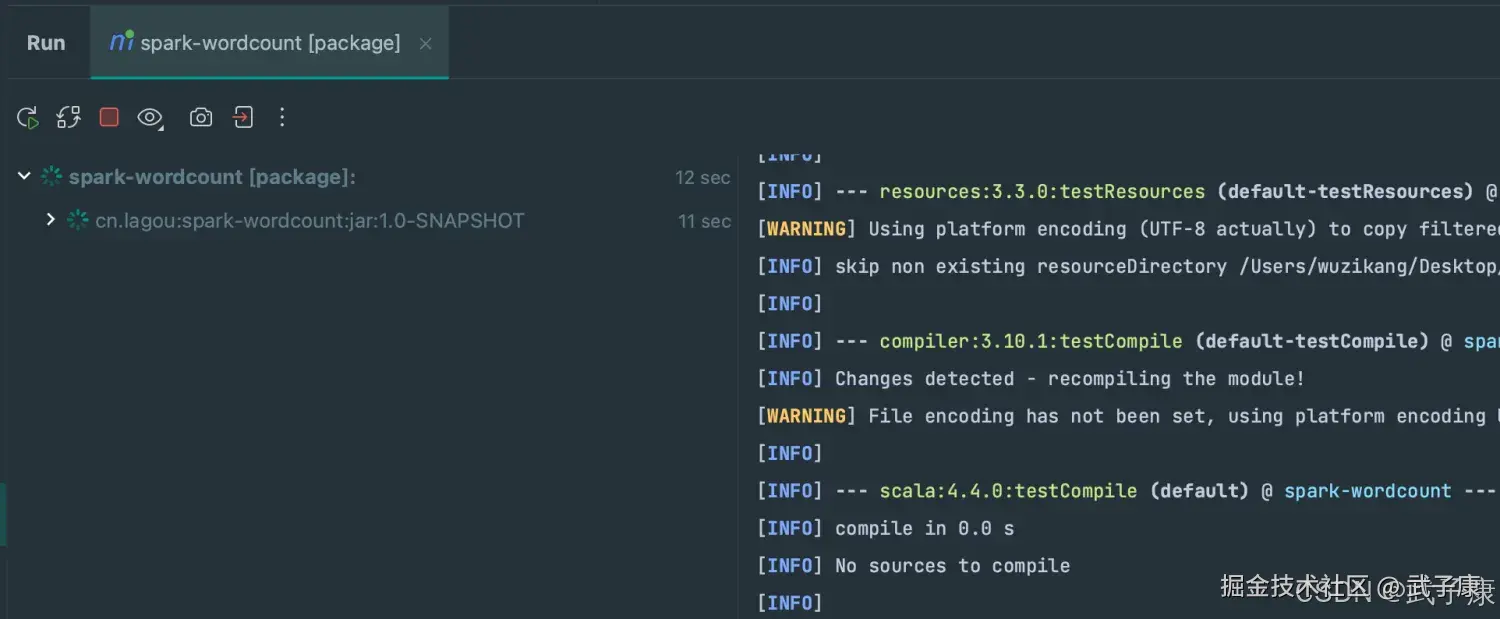Toggle the eye Show options icon
This screenshot has height=619, width=1500.
click(x=150, y=118)
